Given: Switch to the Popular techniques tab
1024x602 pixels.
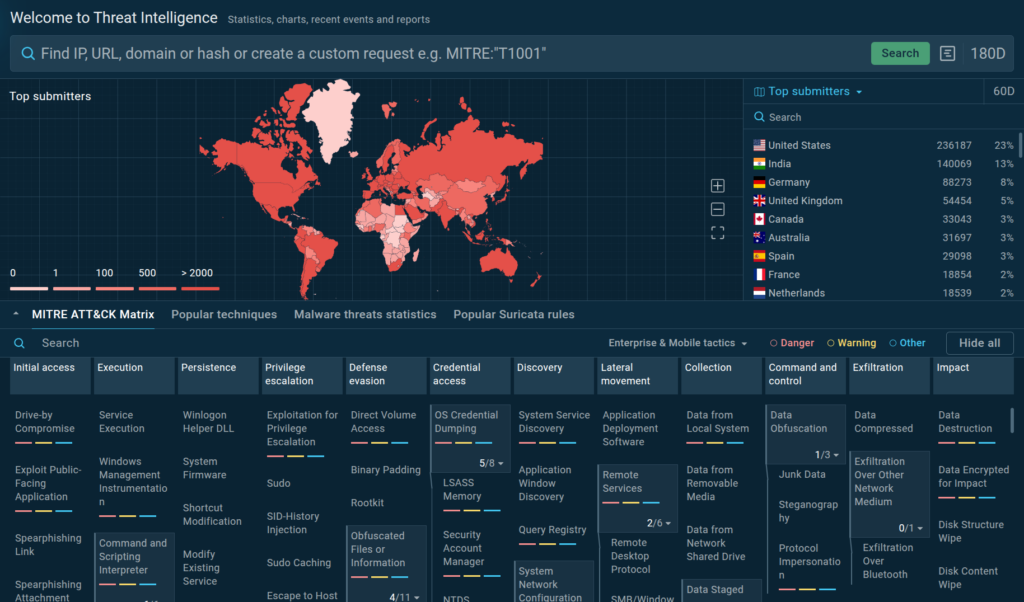Looking at the screenshot, I should (x=224, y=314).
